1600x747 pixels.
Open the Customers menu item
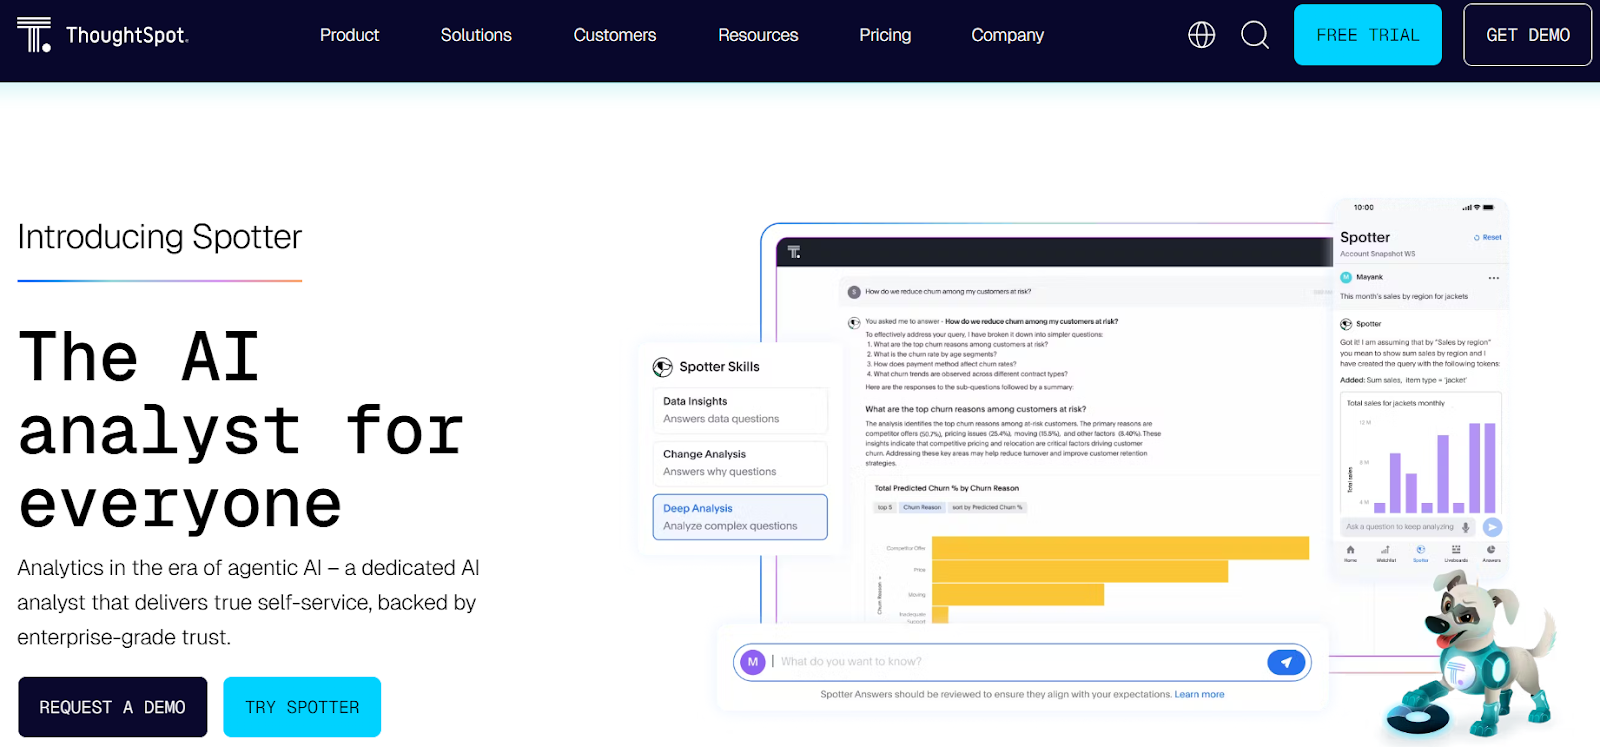pyautogui.click(x=614, y=35)
